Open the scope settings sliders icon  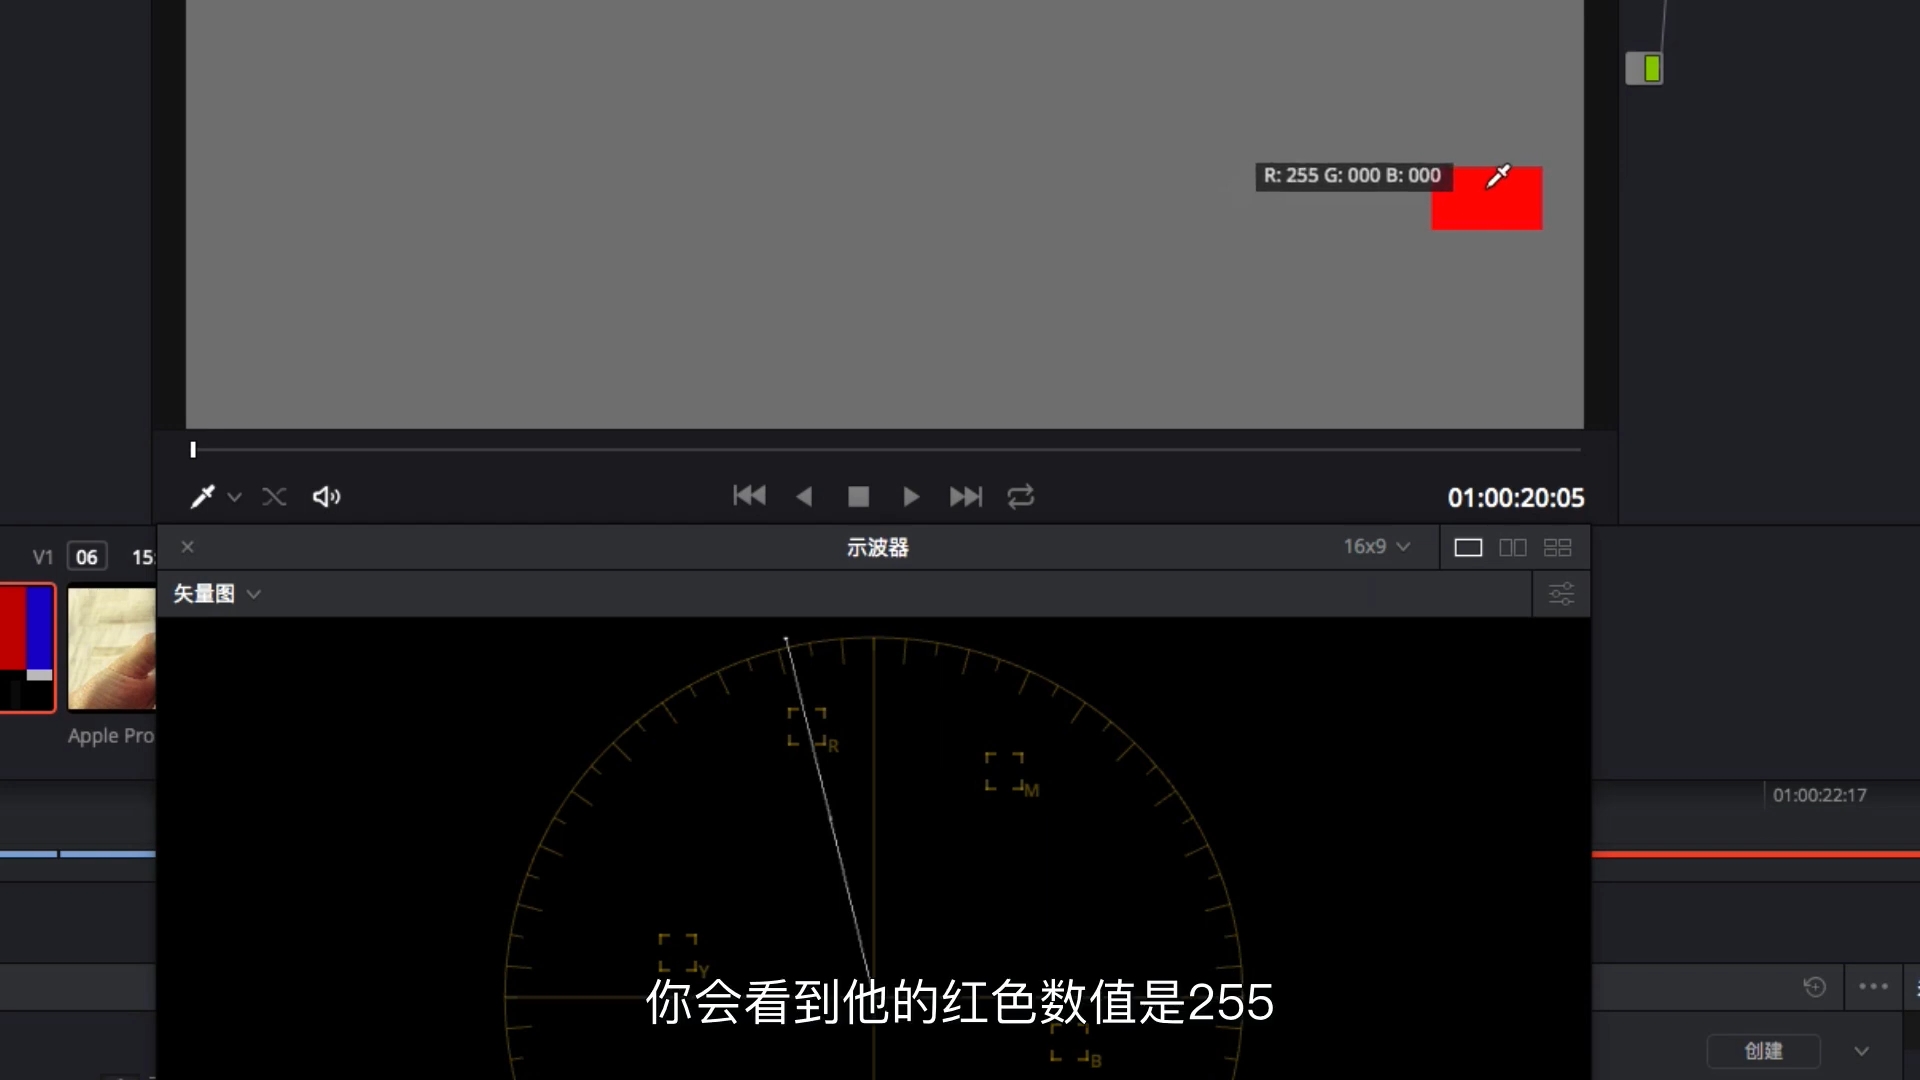[1560, 593]
